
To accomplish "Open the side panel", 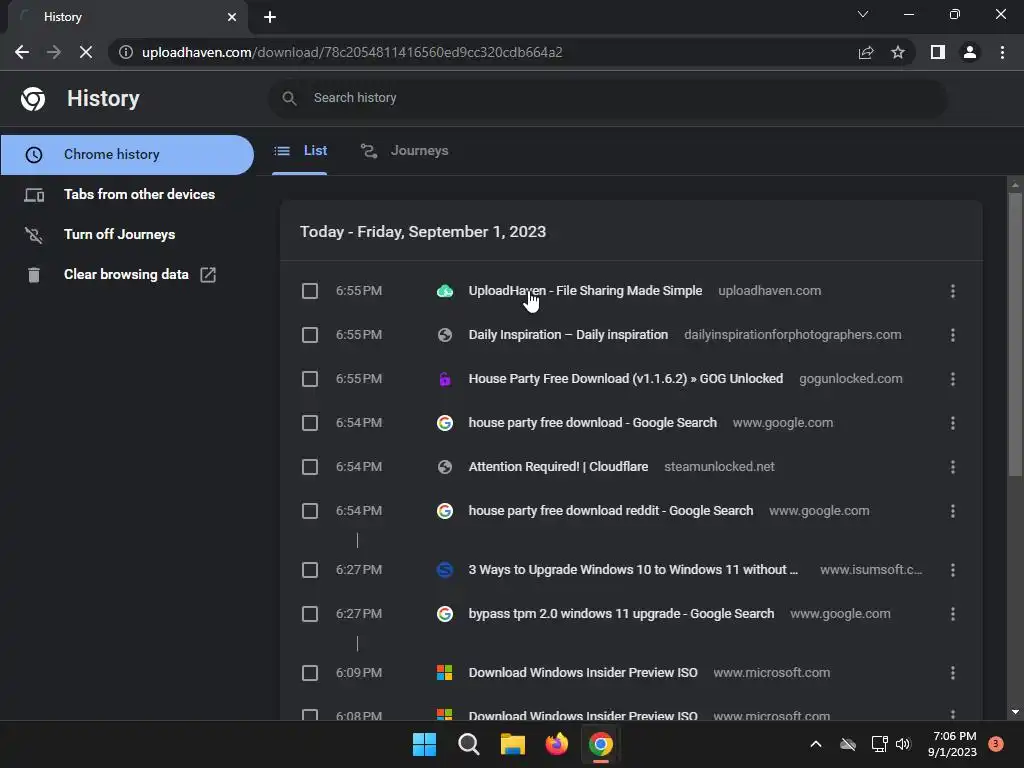I will (x=938, y=52).
